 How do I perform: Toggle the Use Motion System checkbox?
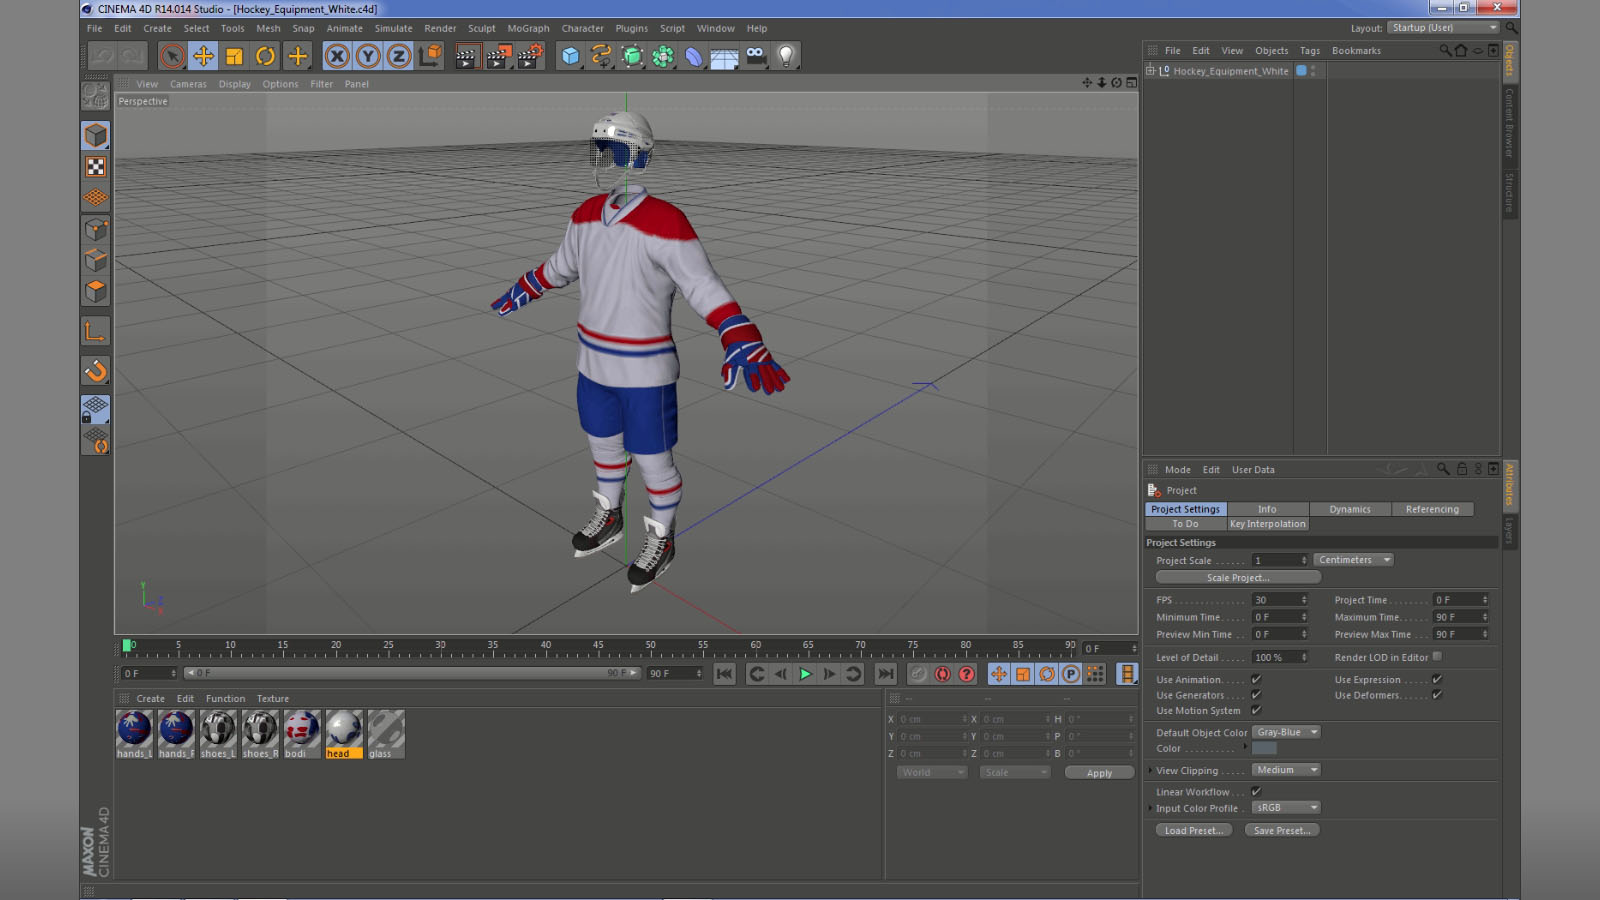click(x=1256, y=710)
